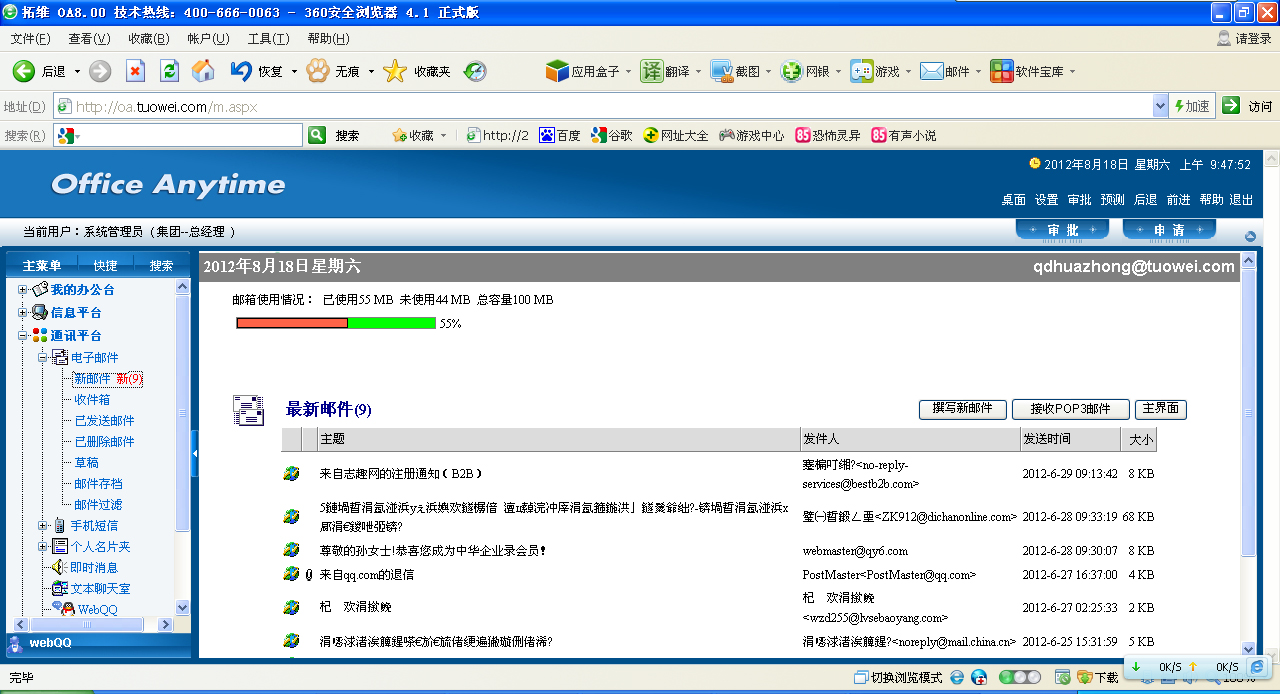Click the Refresh page icon
1280x694 pixels.
point(169,71)
